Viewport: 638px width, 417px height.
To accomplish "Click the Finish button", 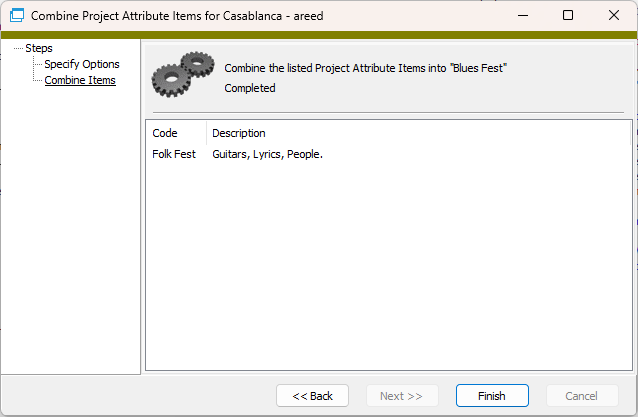I will click(492, 395).
